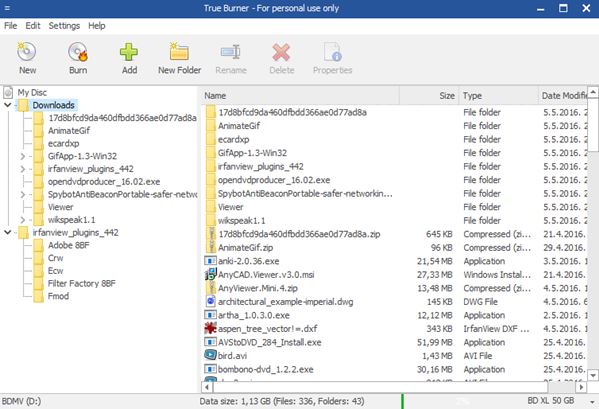Image resolution: width=599 pixels, height=409 pixels.
Task: Click the IrfanView DXF type cell
Action: point(497,329)
